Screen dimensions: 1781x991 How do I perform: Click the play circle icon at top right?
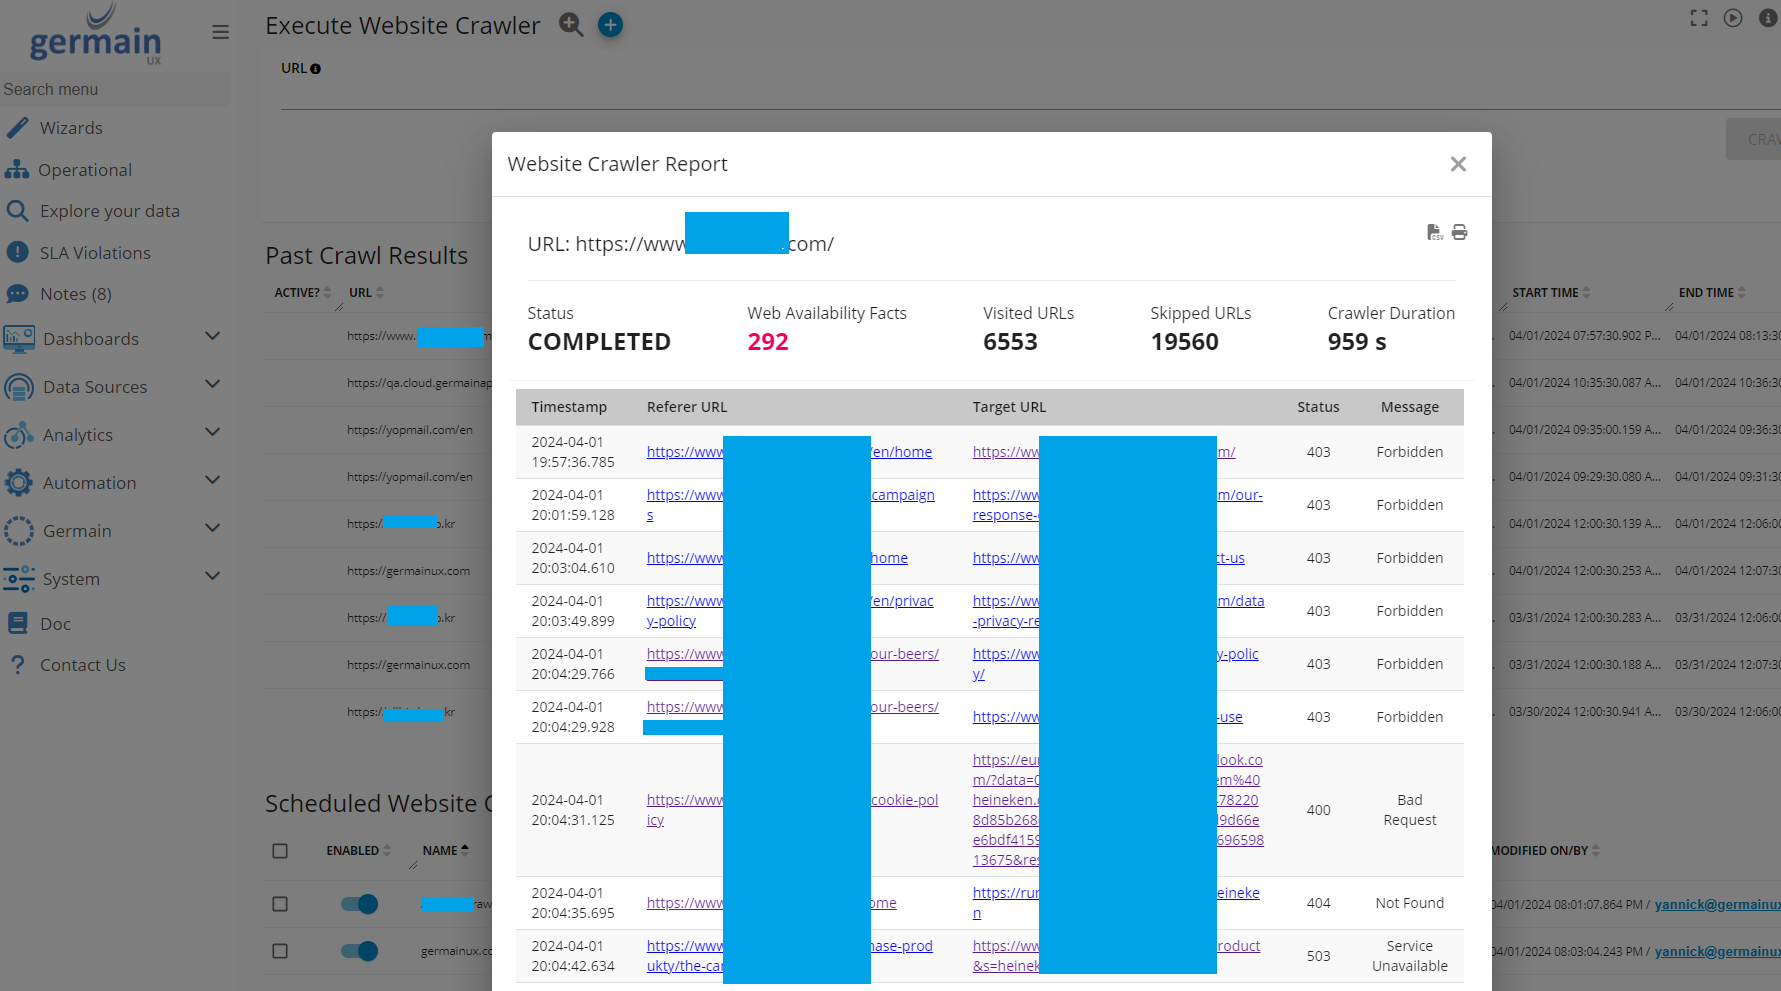point(1733,18)
